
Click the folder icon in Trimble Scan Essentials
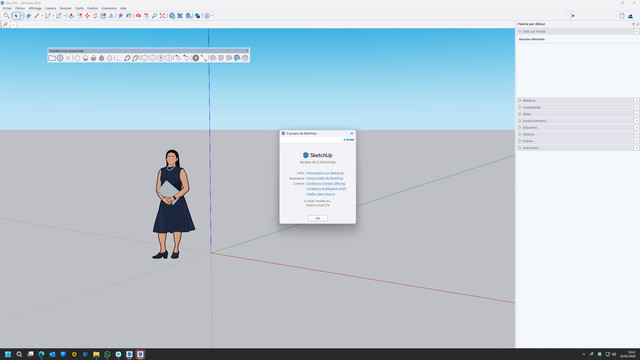click(x=52, y=58)
